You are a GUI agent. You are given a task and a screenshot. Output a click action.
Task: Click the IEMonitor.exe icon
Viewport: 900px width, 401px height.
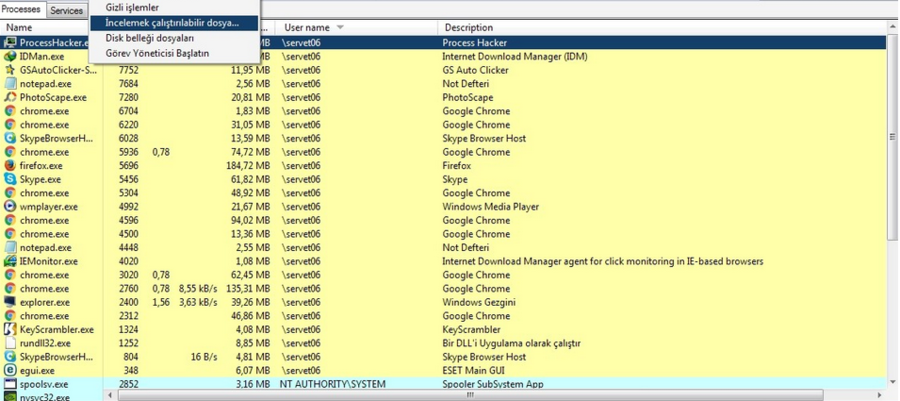(10, 261)
